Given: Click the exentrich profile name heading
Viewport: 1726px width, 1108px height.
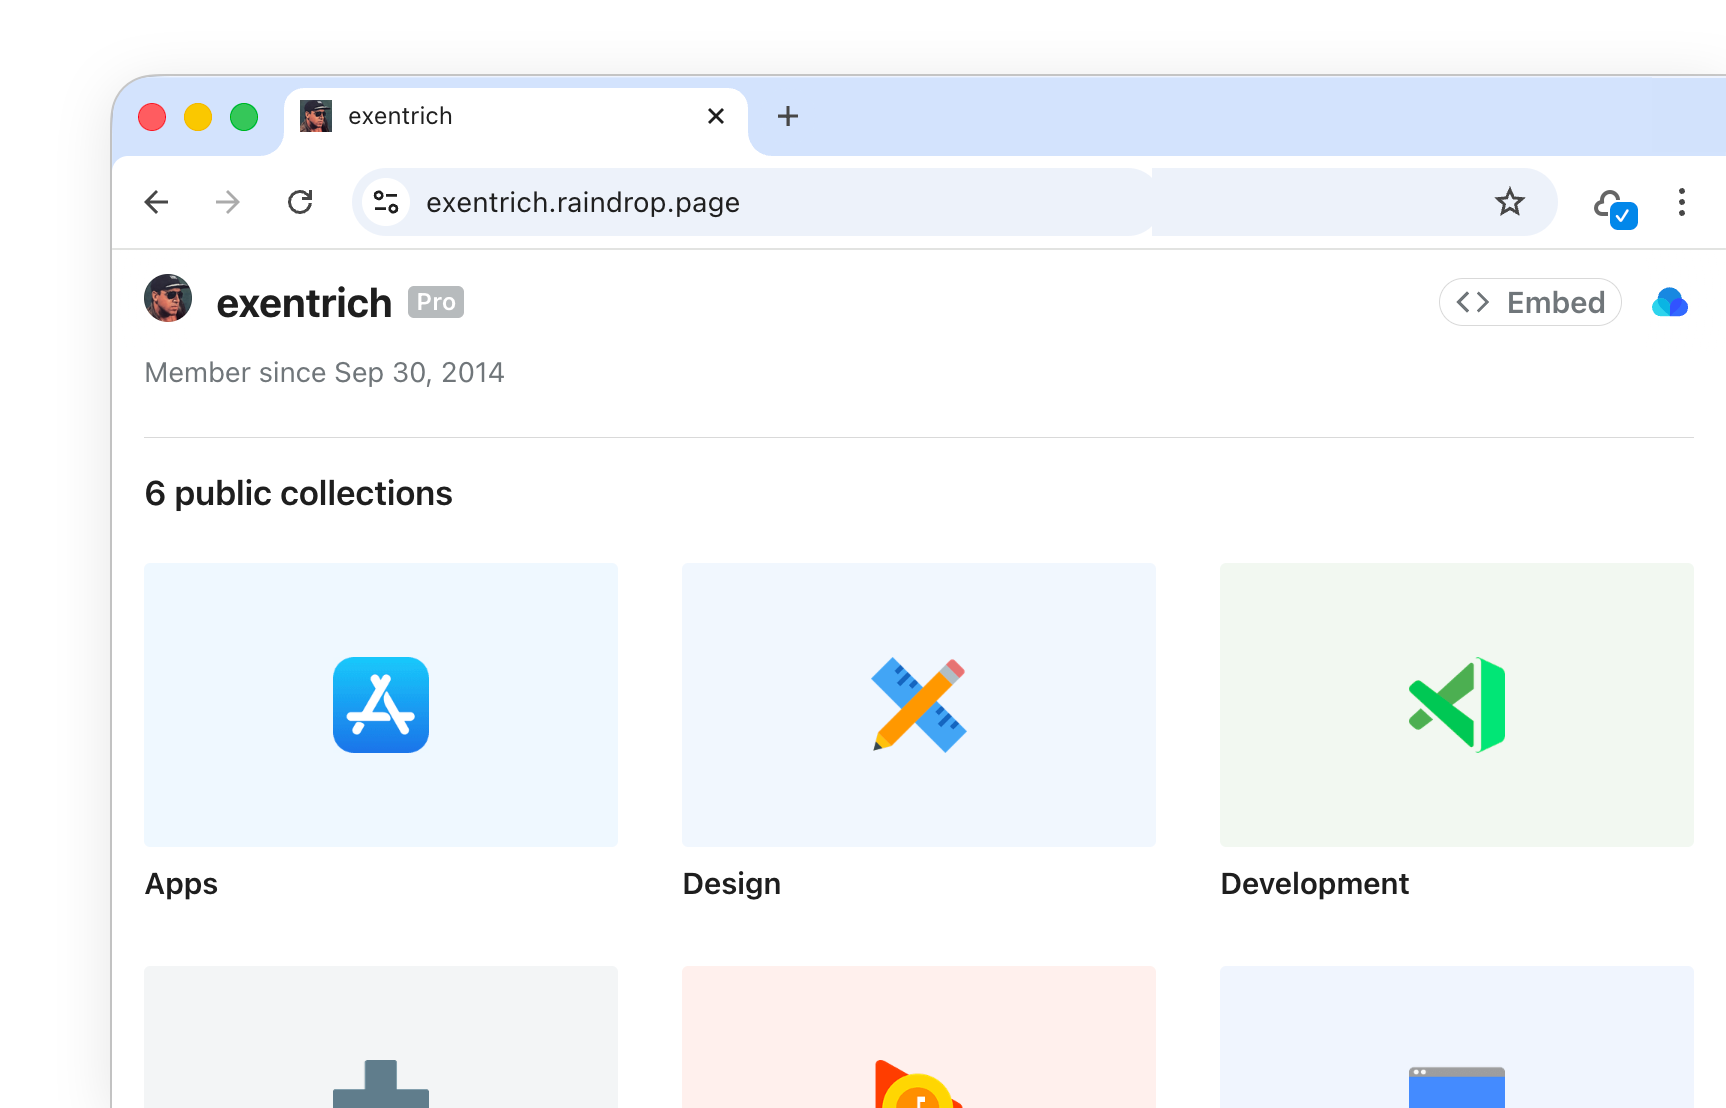Looking at the screenshot, I should (x=304, y=303).
